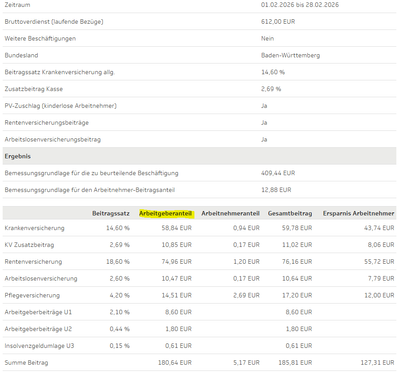
Task: Select the U3 rate 0,15 %
Action: [x=119, y=346]
